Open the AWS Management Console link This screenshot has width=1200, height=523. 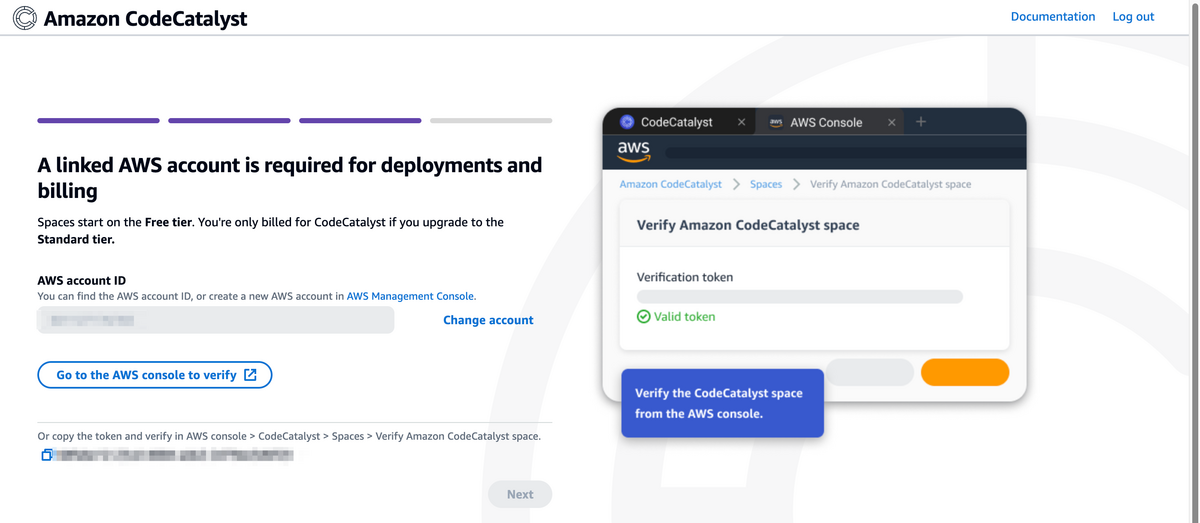tap(410, 296)
